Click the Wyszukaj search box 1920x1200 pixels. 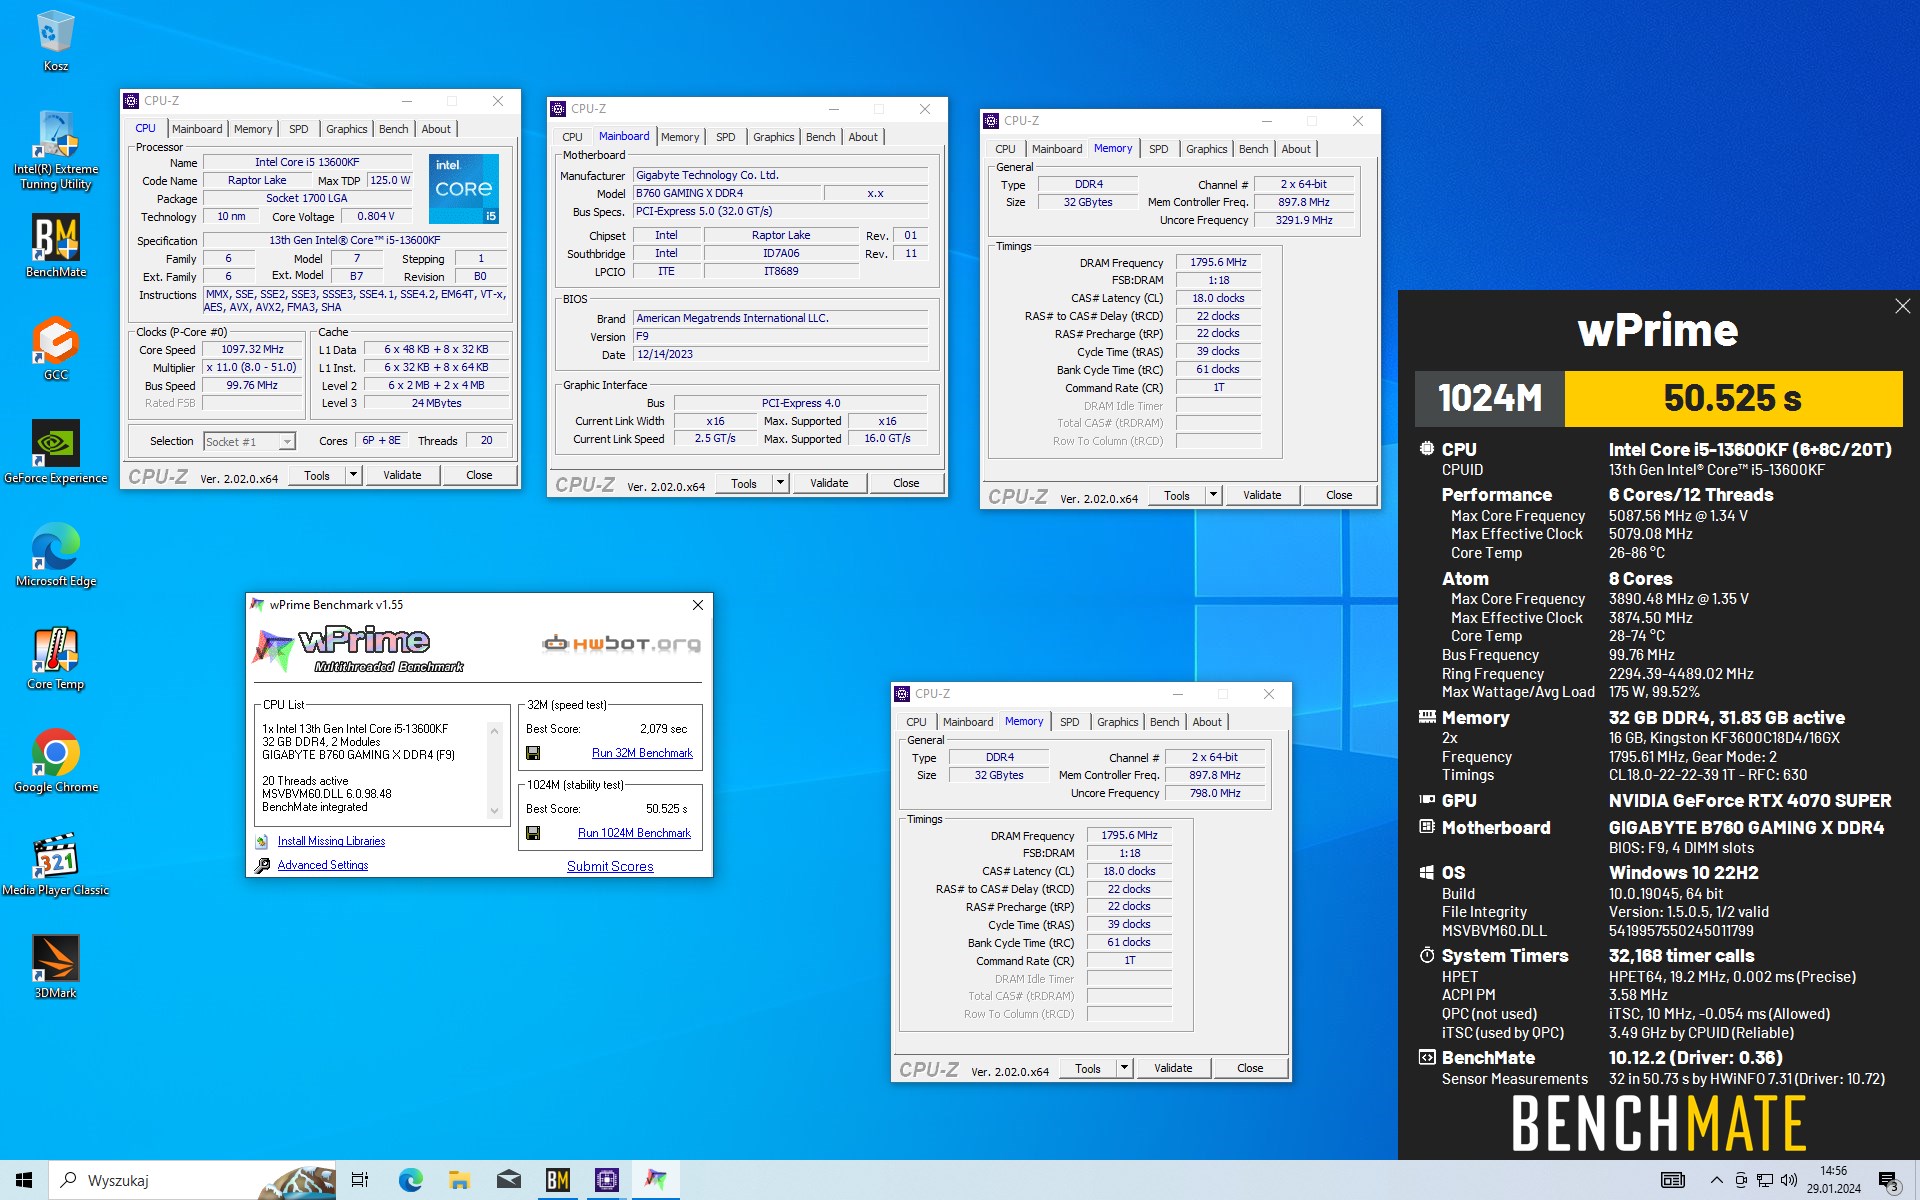tap(193, 1180)
